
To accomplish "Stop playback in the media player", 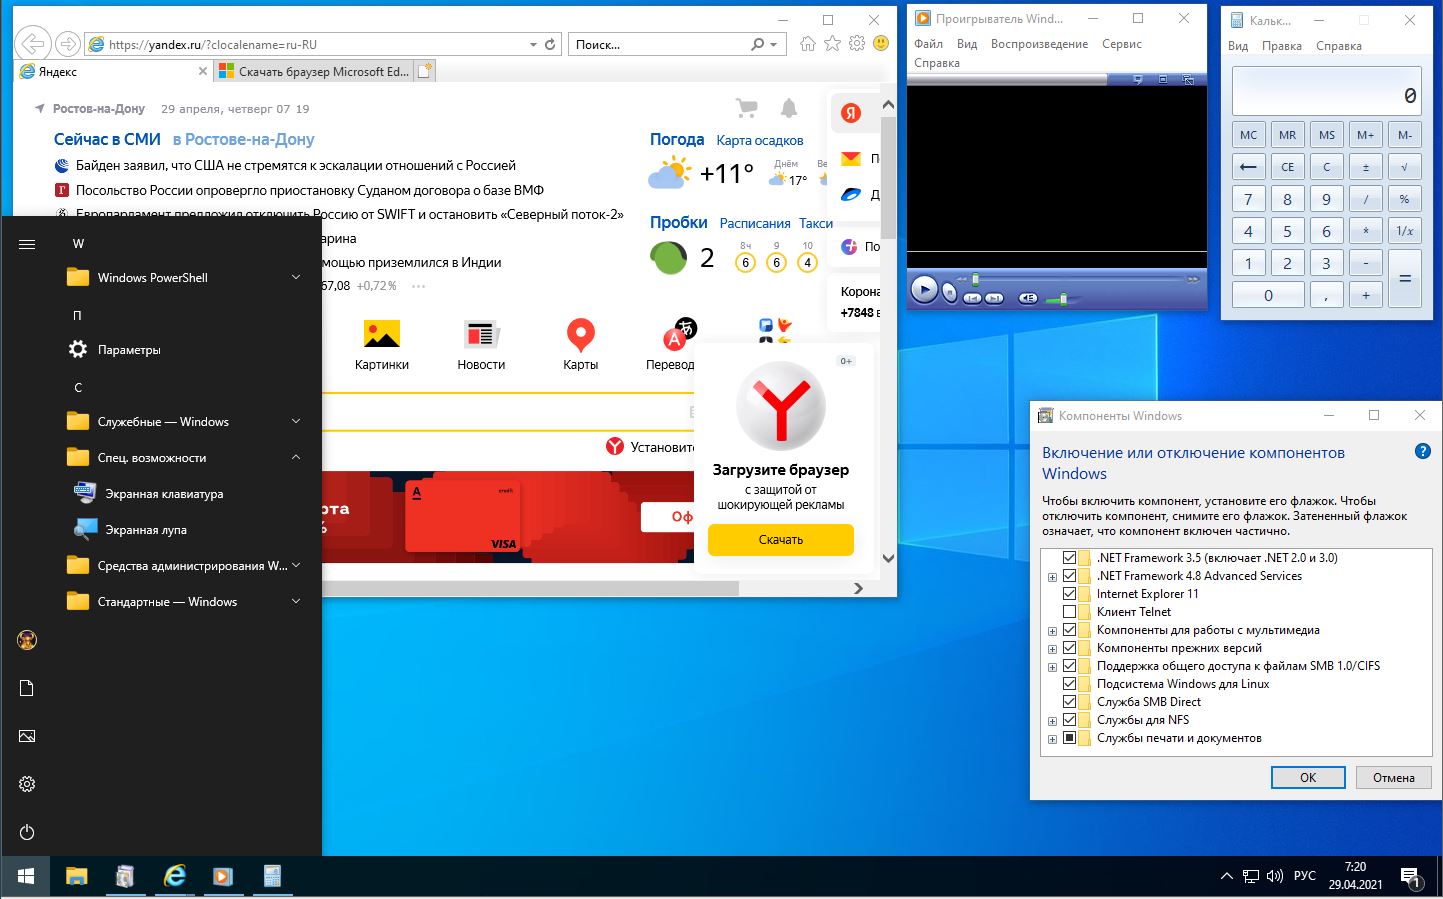I will click(949, 293).
